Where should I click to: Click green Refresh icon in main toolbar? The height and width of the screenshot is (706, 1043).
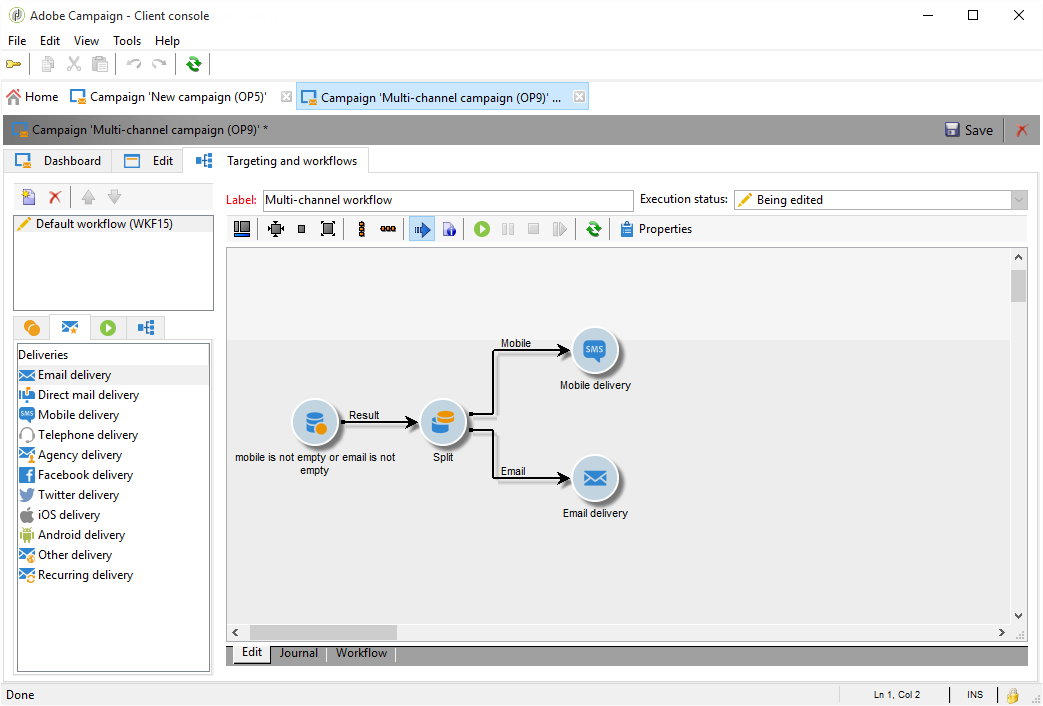[x=194, y=65]
